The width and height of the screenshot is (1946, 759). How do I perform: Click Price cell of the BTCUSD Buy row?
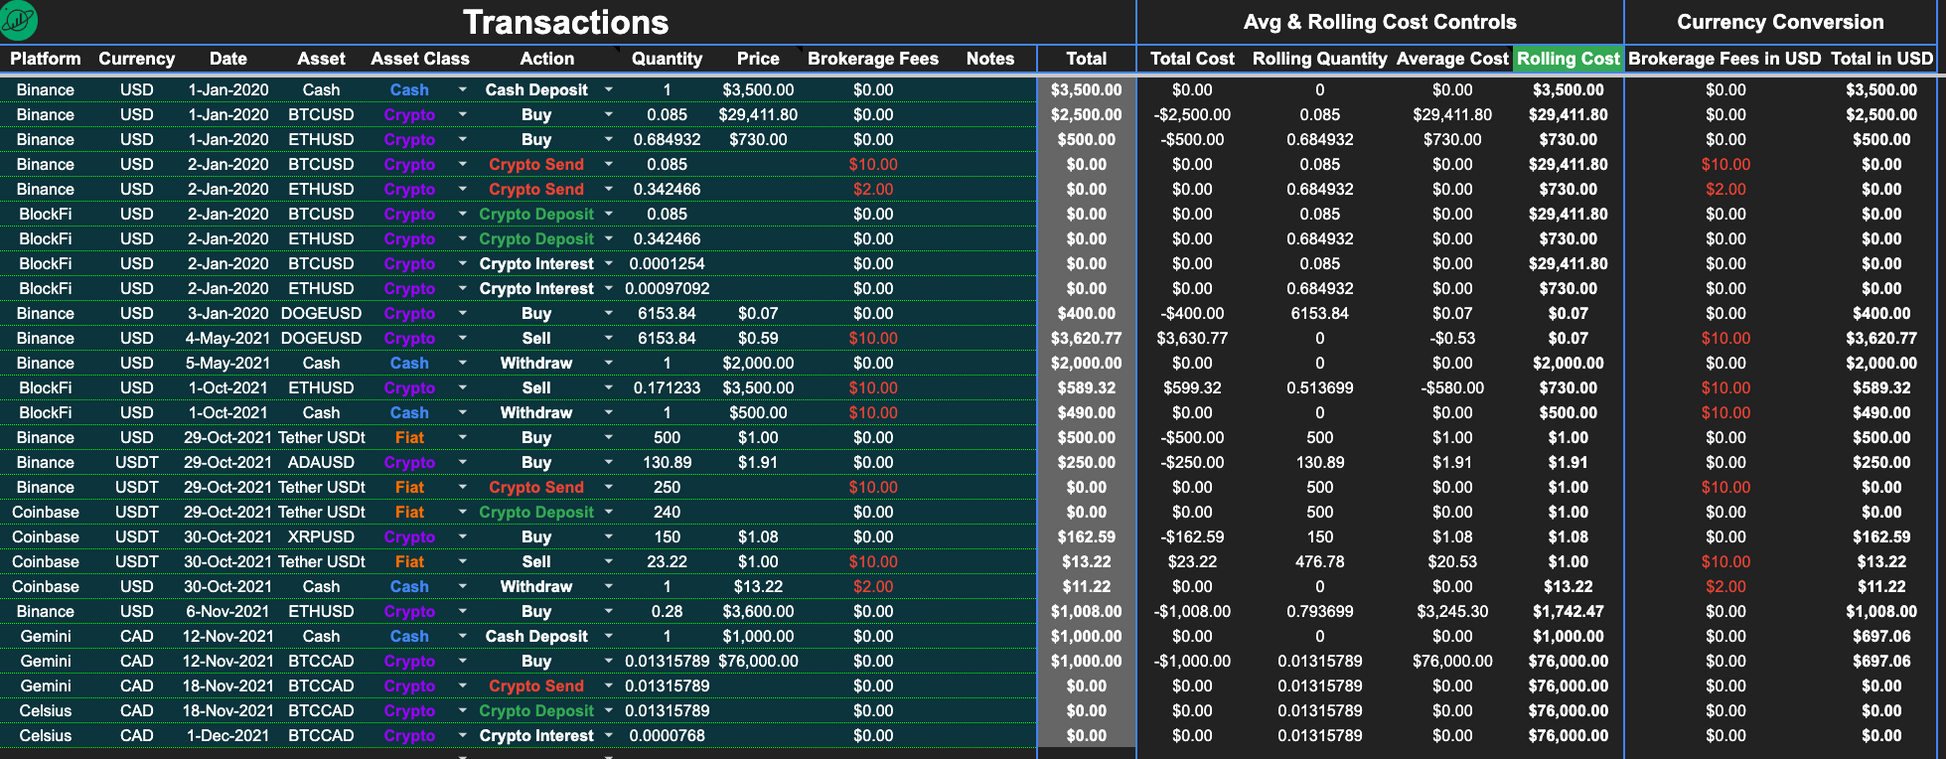tap(757, 115)
